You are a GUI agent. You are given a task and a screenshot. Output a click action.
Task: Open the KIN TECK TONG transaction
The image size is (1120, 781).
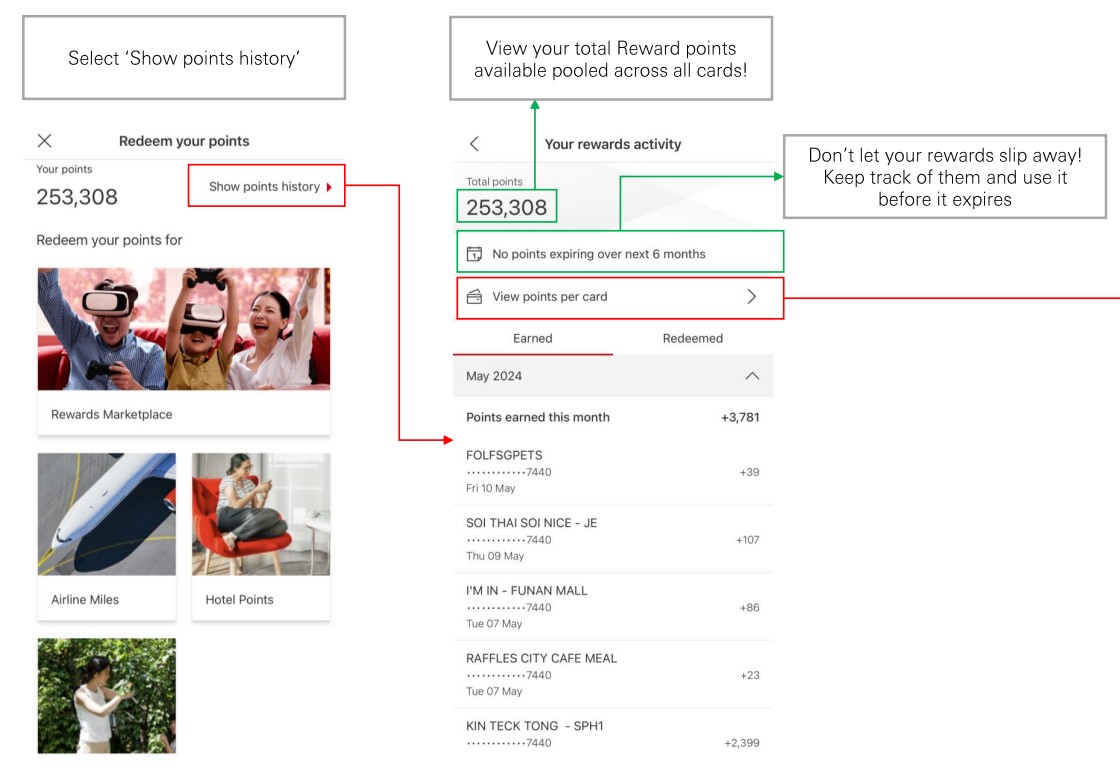click(612, 734)
